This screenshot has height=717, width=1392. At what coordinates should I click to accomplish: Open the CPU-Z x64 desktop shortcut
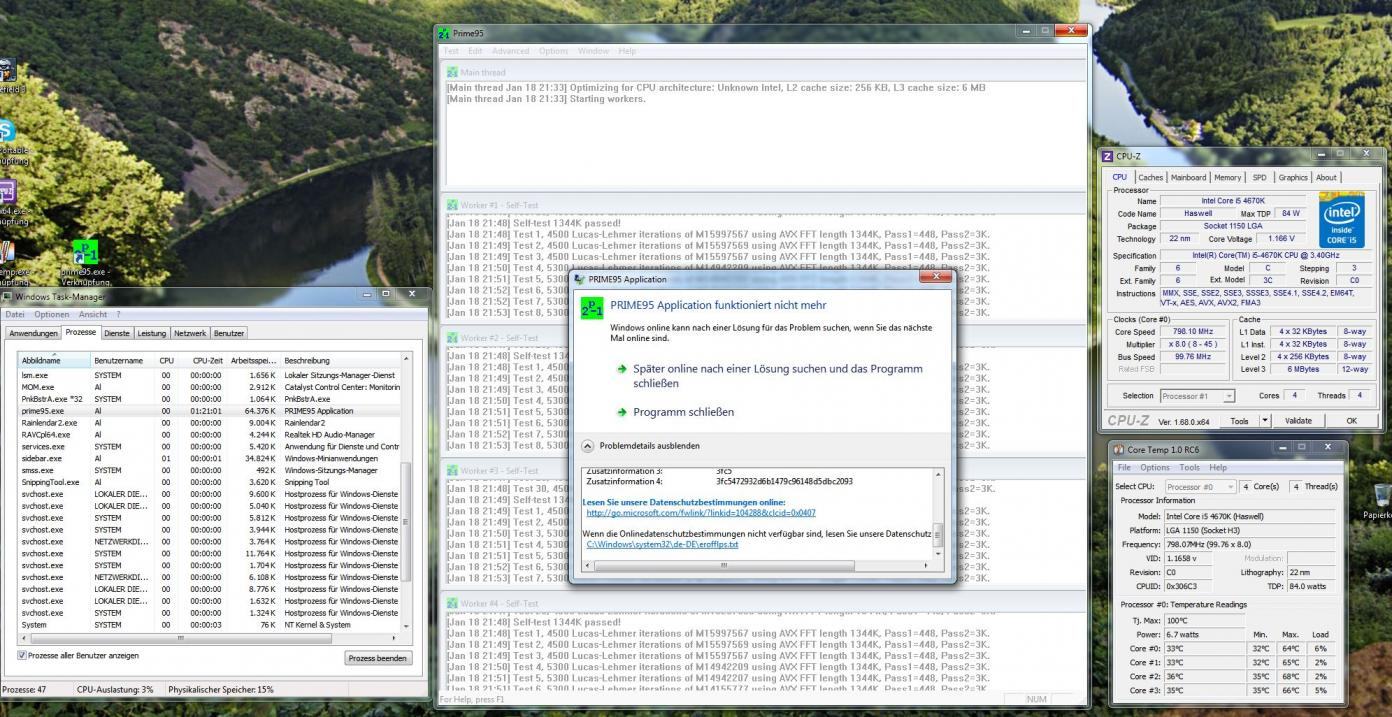7,192
